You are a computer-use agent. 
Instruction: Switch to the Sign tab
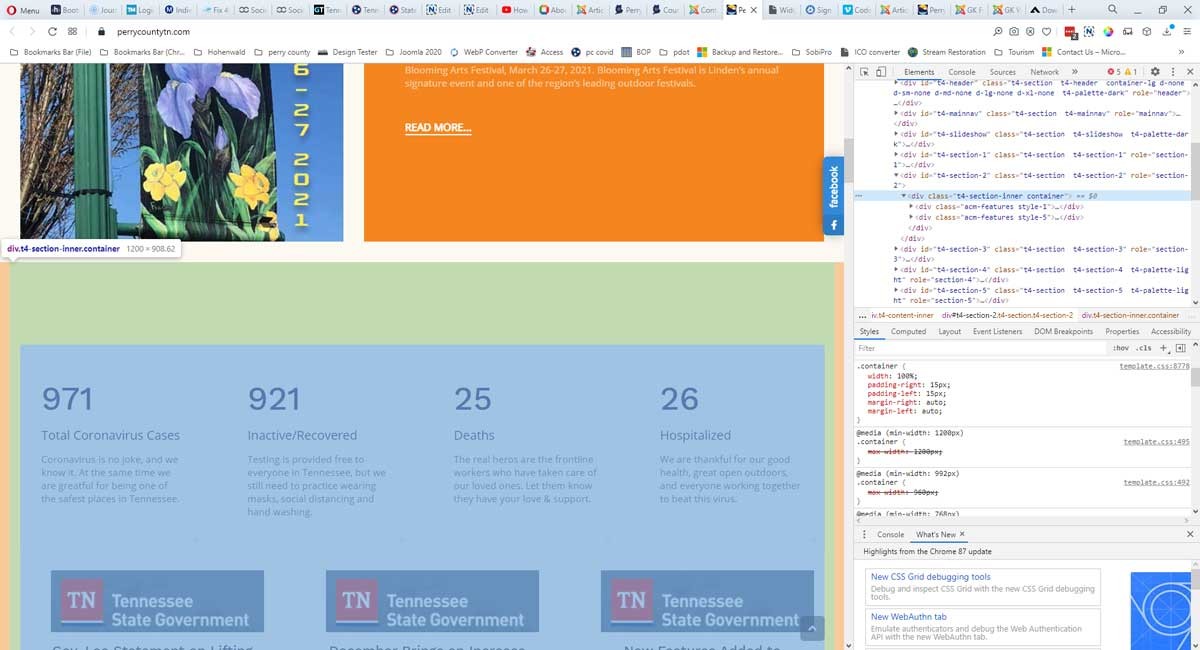click(x=817, y=10)
